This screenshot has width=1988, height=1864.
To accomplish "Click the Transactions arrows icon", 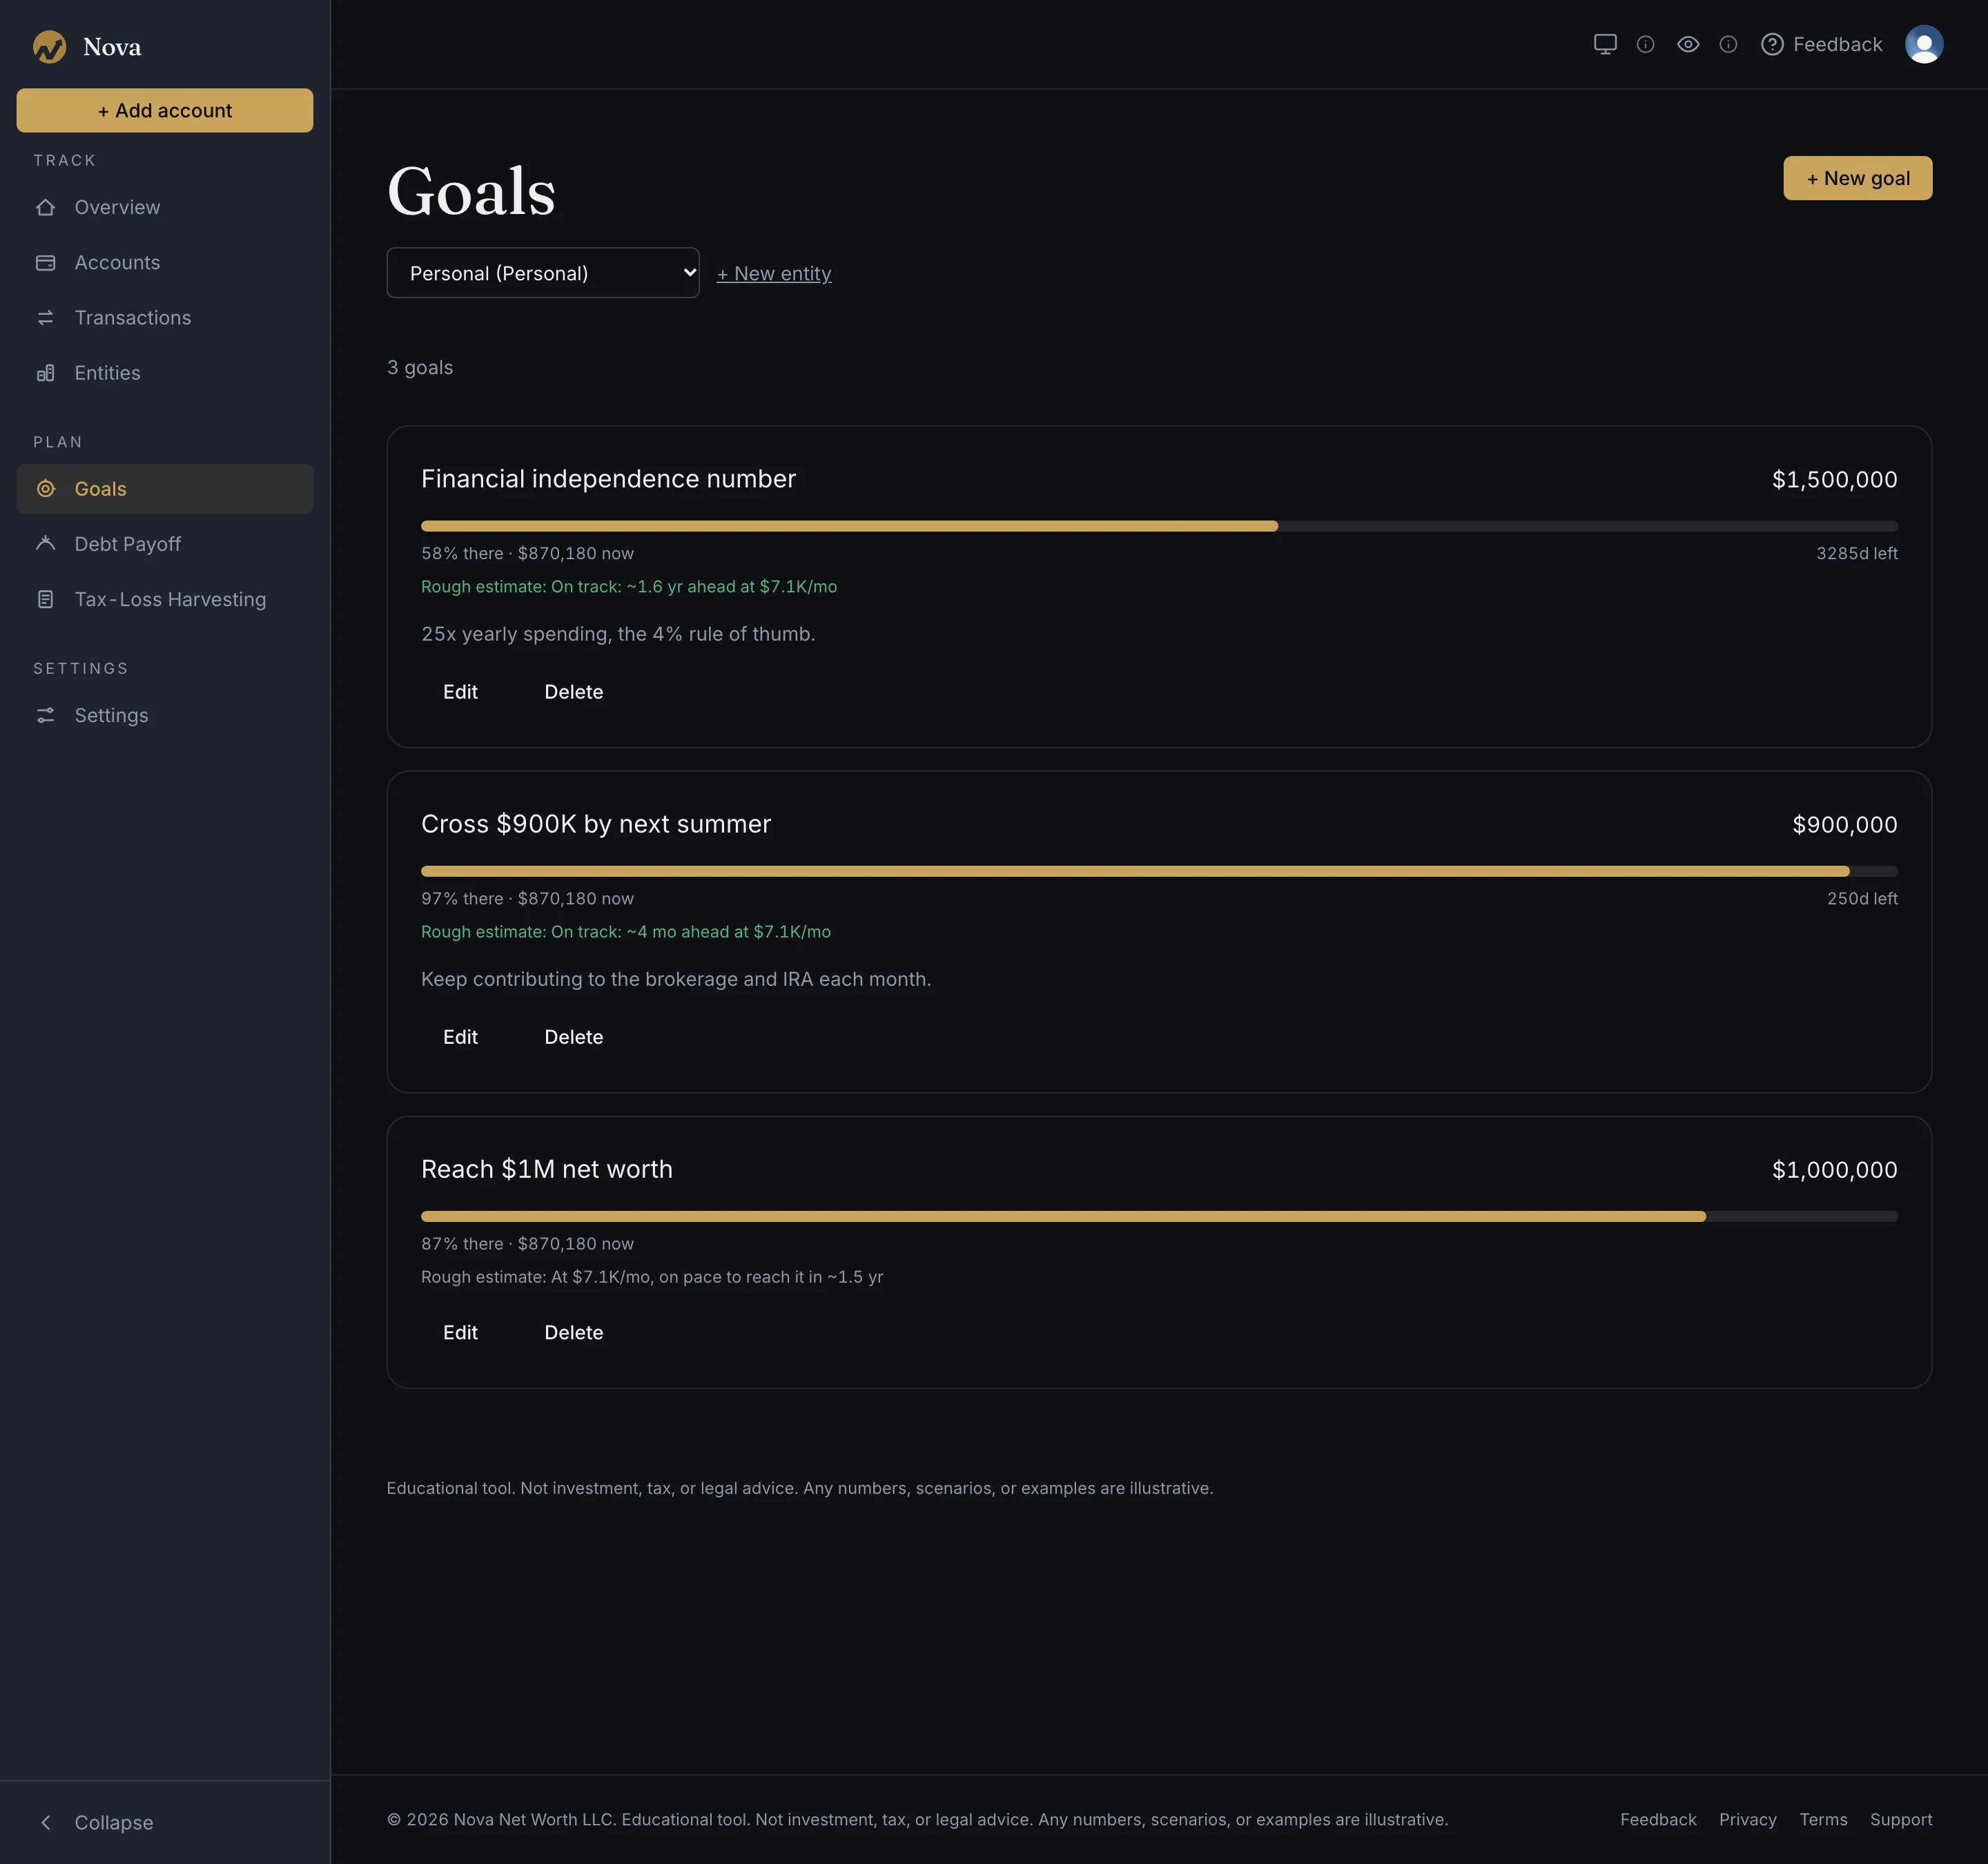I will click(46, 317).
